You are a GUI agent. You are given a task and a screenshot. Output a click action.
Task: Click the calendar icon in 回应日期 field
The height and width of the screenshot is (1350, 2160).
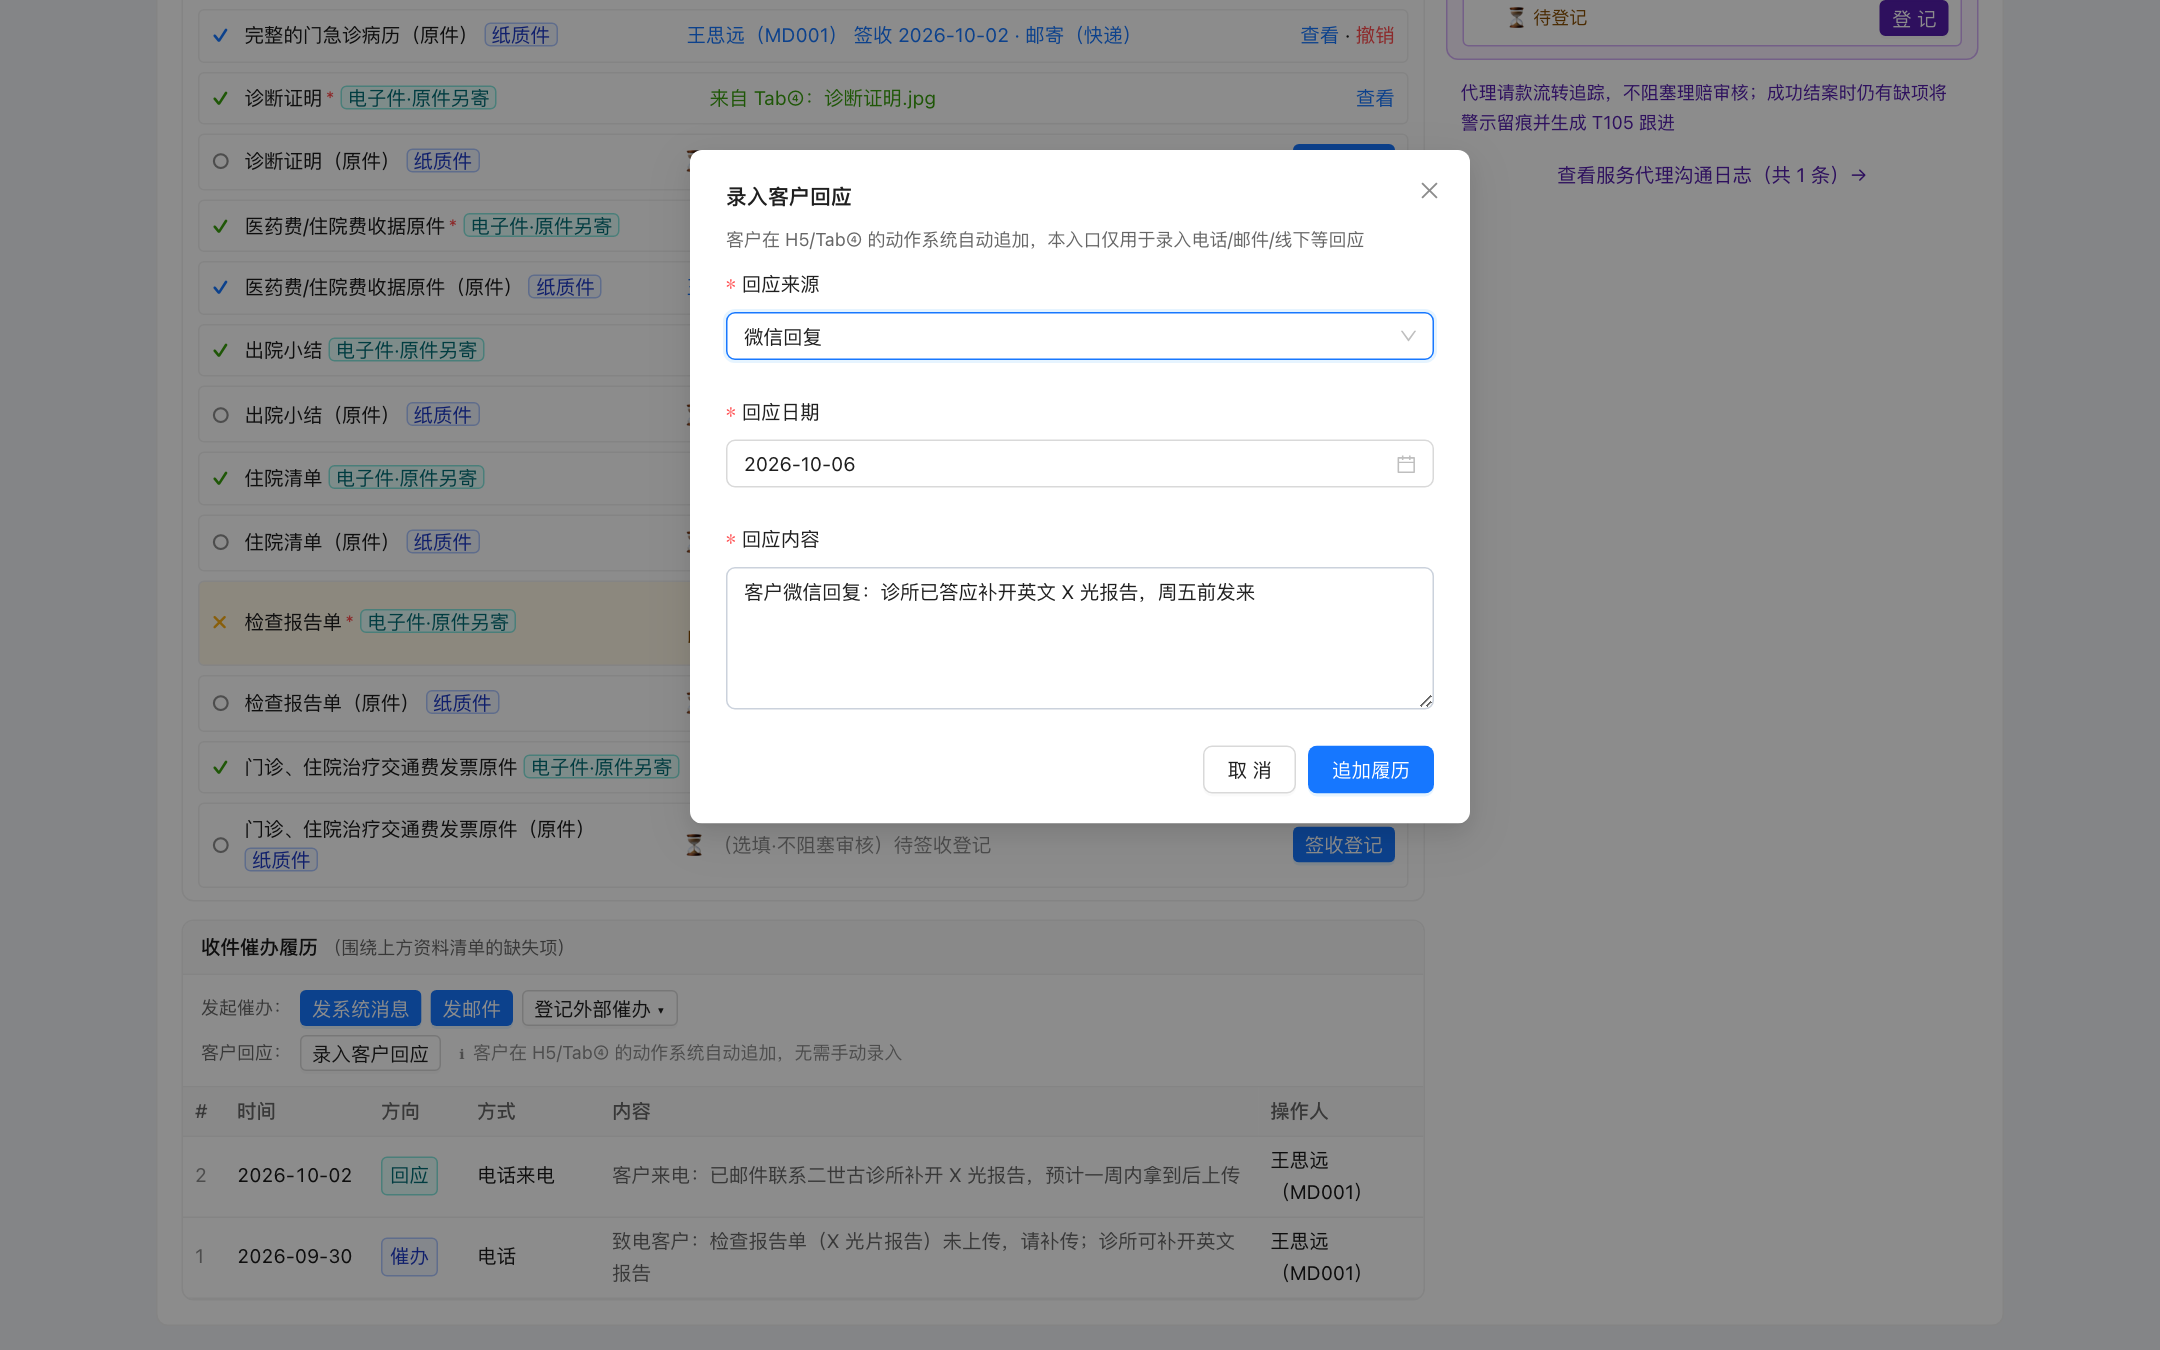pos(1406,464)
